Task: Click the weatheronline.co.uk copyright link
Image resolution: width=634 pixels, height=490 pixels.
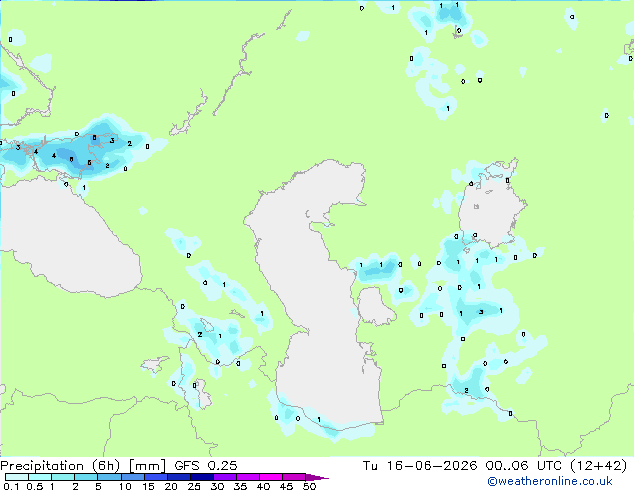Action: point(549,481)
